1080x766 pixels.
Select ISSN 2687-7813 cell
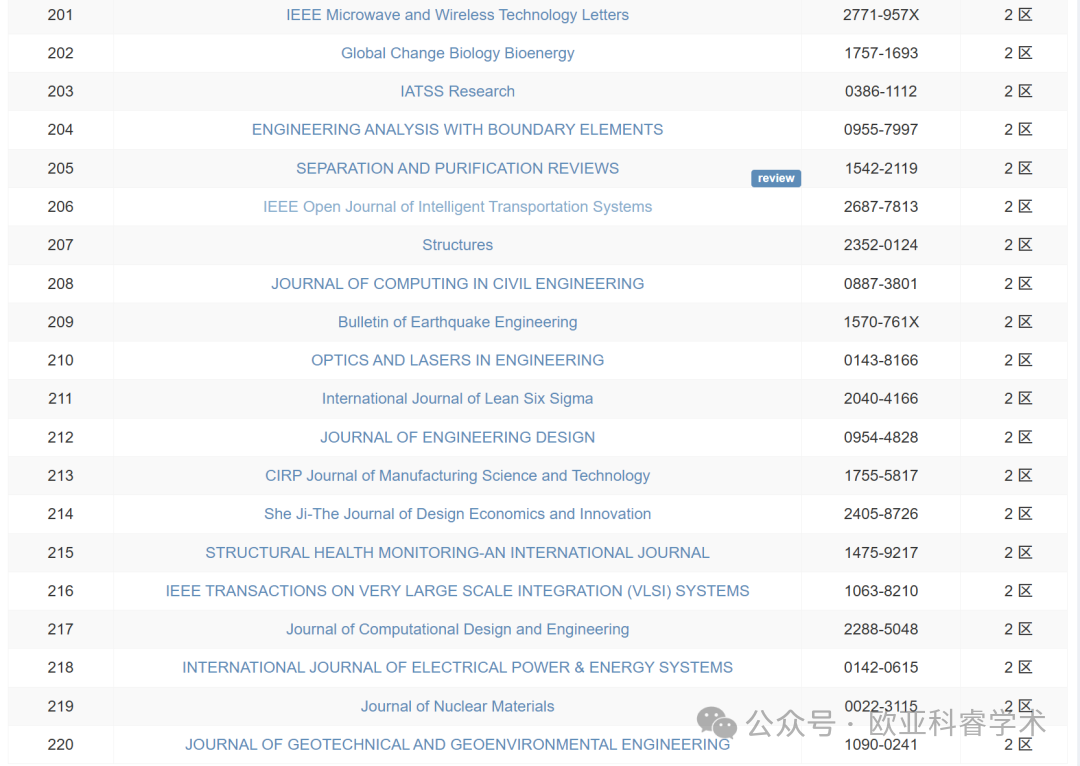pyautogui.click(x=881, y=207)
